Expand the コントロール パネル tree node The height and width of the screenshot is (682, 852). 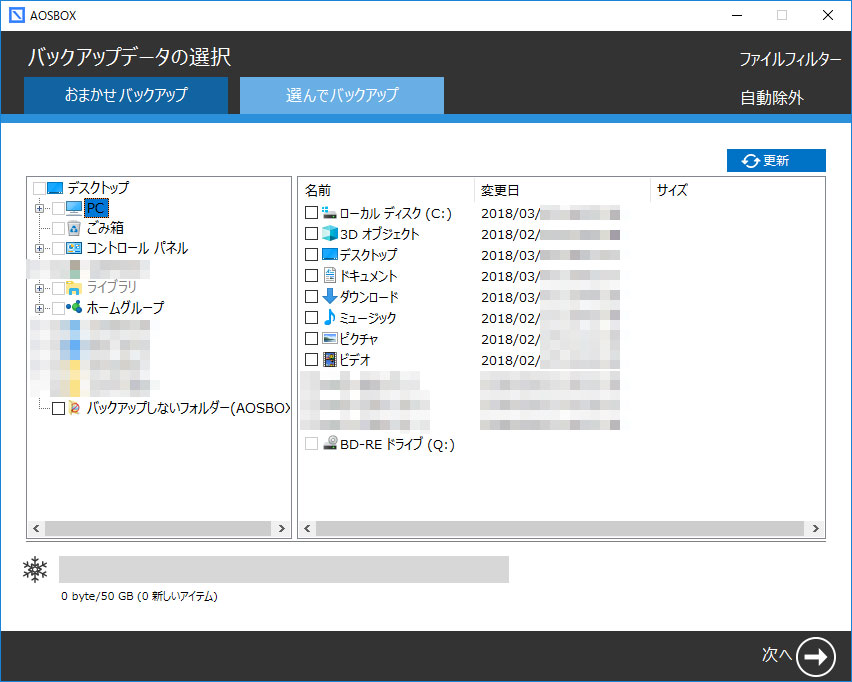39,248
